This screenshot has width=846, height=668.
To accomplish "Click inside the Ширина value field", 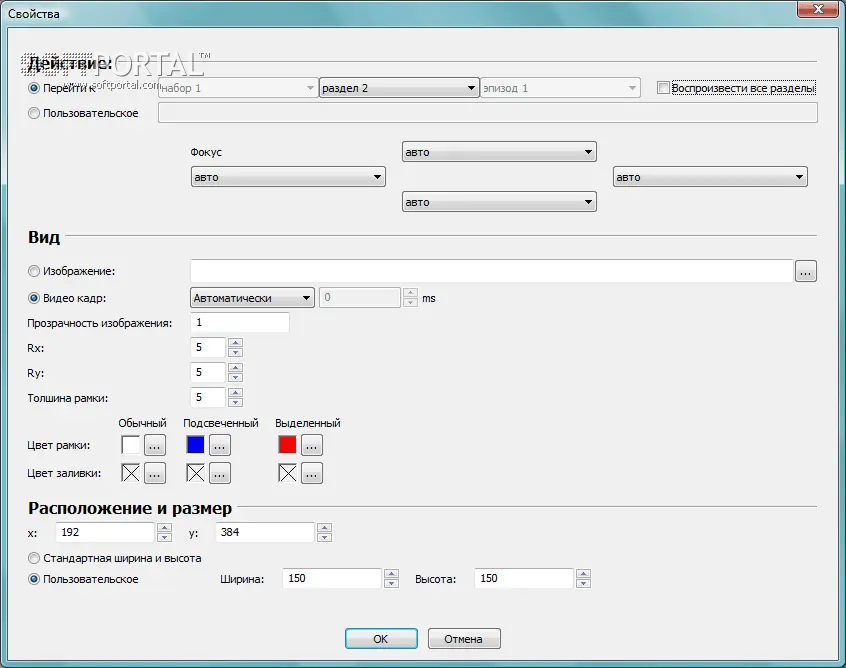I will point(330,579).
